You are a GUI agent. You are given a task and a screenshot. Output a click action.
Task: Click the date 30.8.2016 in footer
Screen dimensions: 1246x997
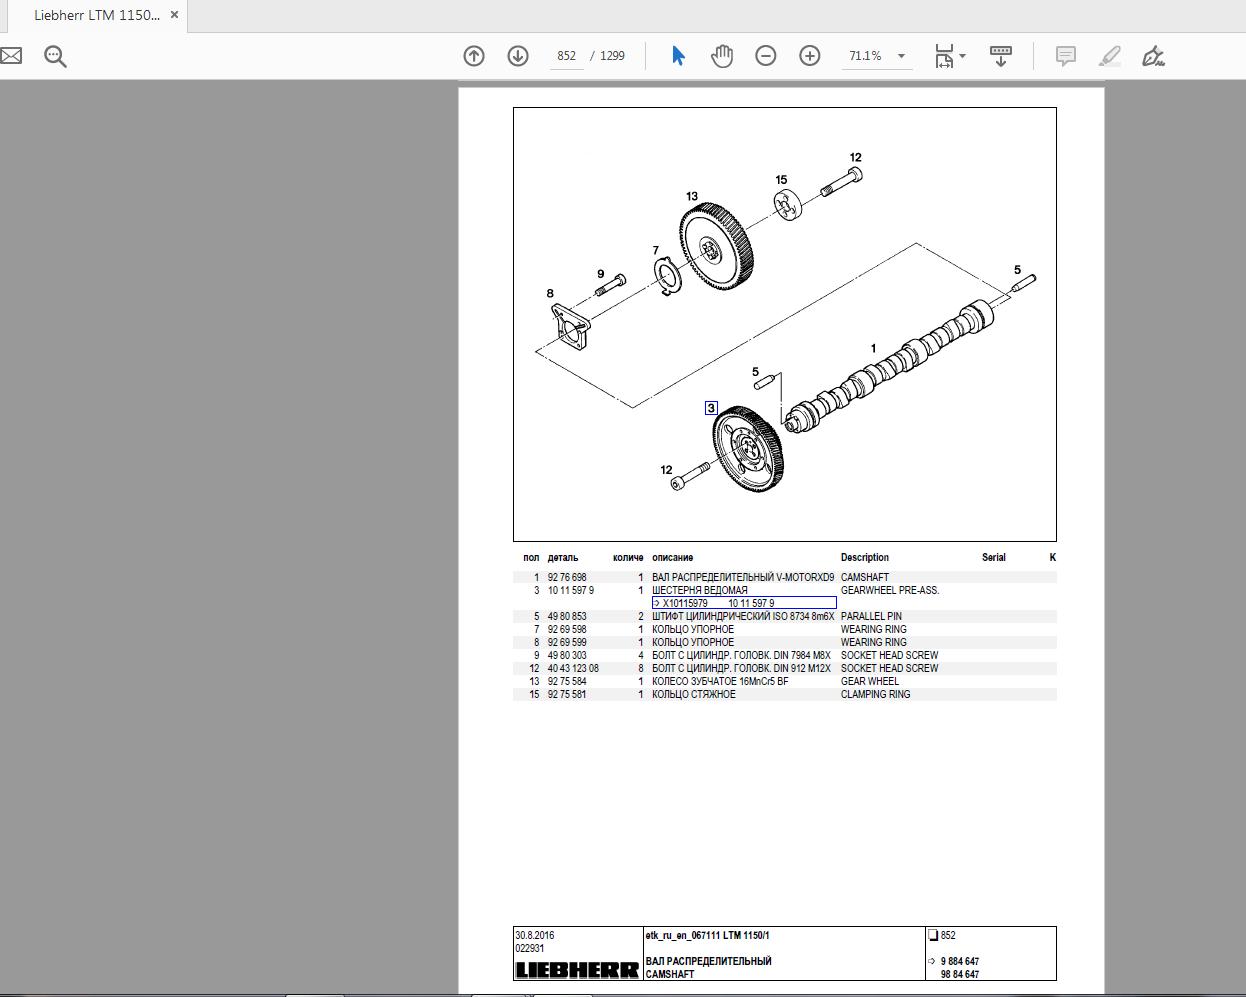(x=535, y=936)
